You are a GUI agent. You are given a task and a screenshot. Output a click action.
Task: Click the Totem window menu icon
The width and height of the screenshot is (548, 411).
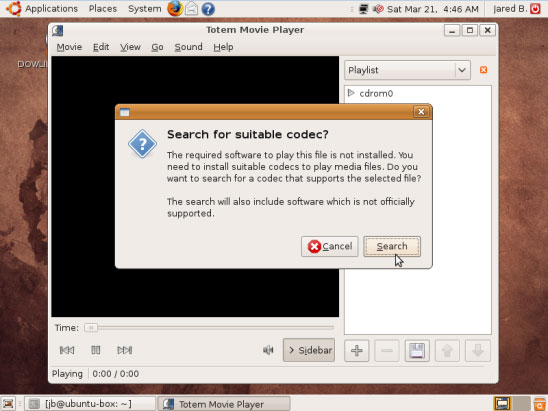click(x=58, y=31)
